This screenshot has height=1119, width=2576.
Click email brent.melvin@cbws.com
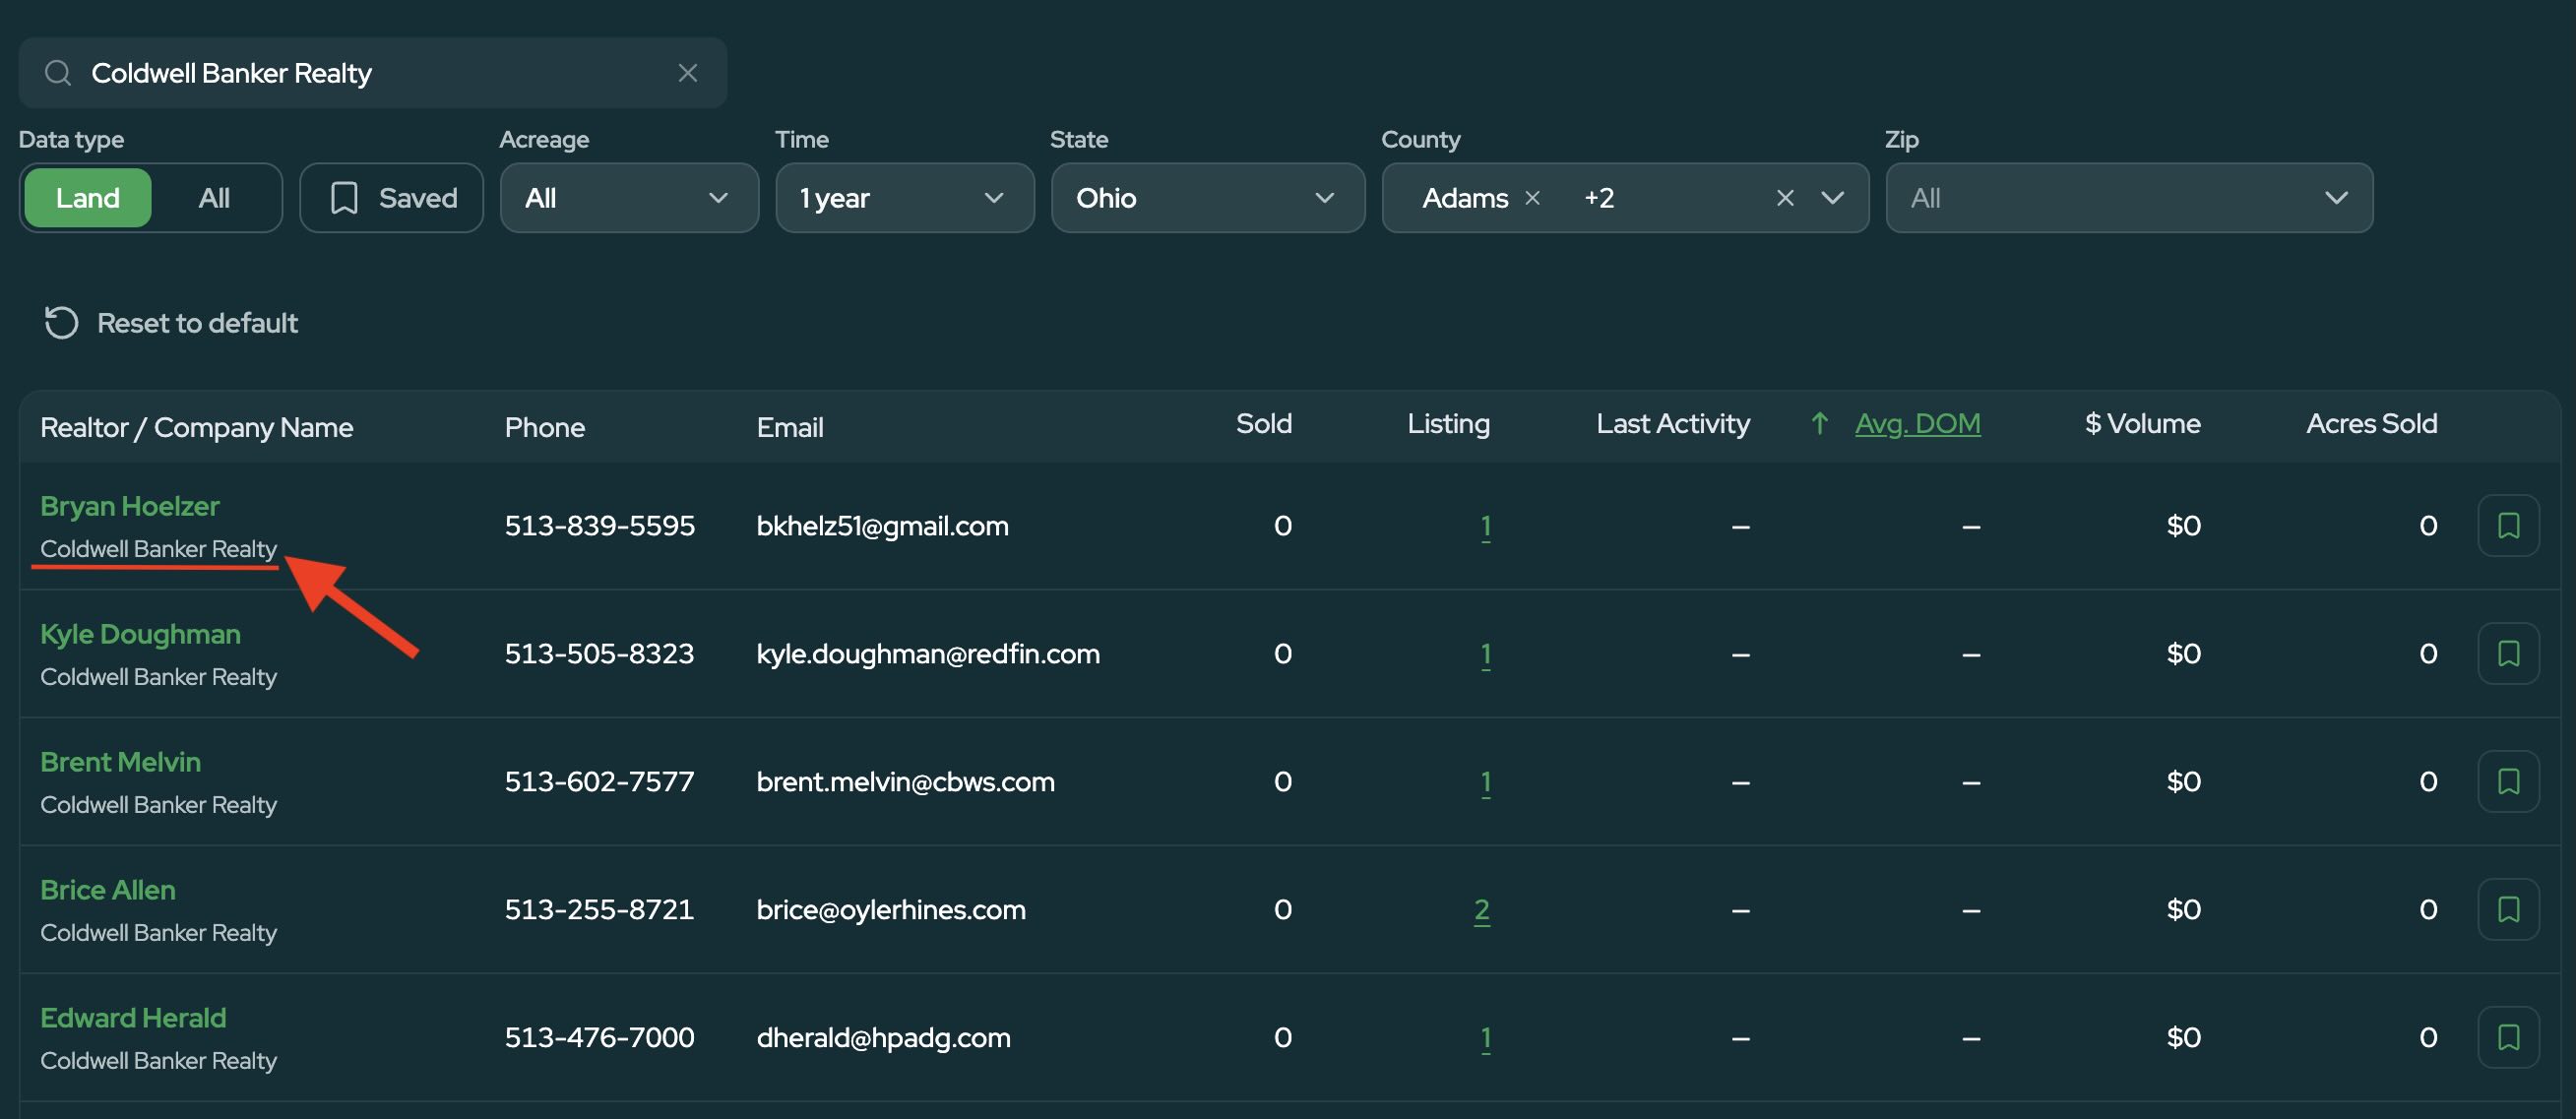905,782
